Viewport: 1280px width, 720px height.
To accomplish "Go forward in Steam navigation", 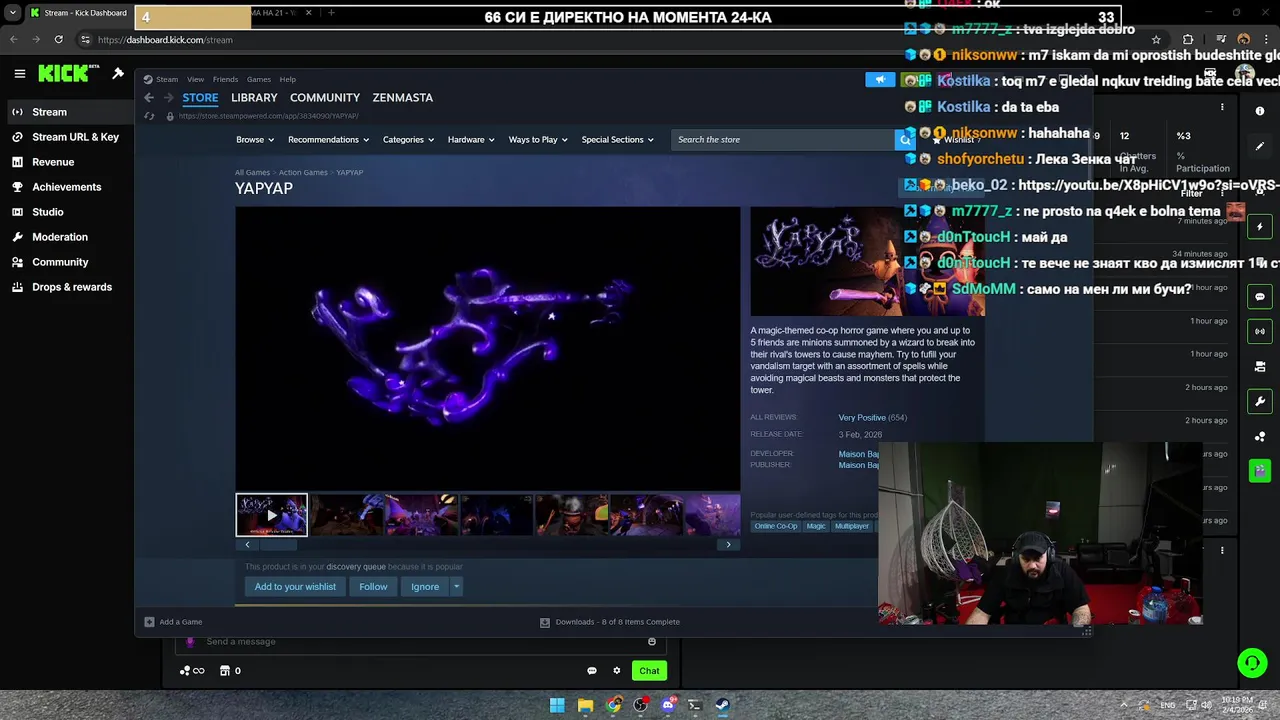I will tap(168, 97).
